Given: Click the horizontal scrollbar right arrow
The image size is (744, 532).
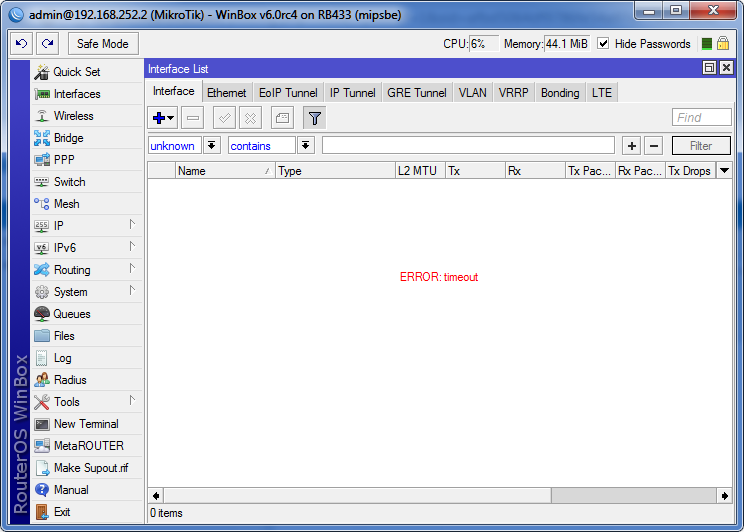Looking at the screenshot, I should [x=725, y=496].
